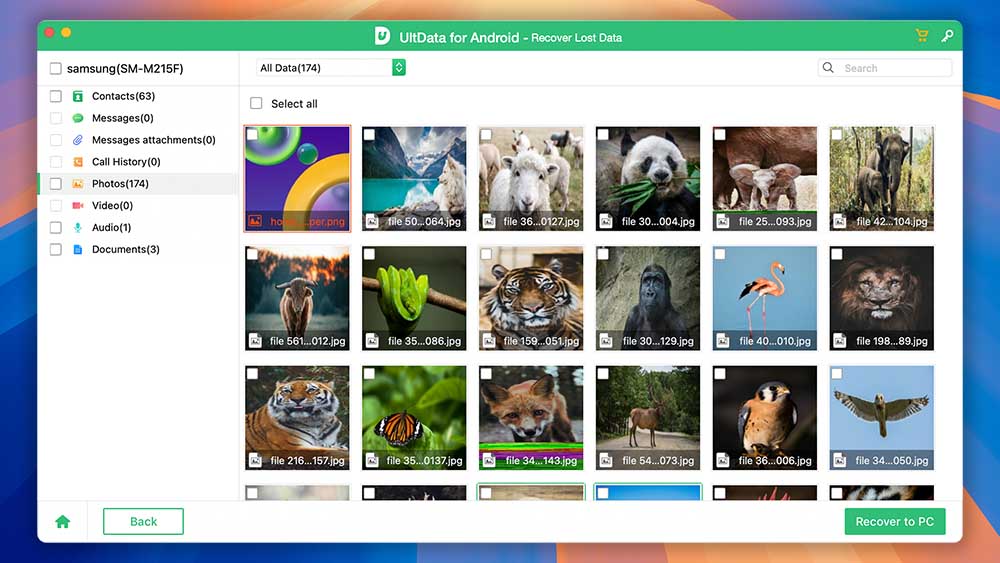Click the Messages speech bubble icon
The image size is (1000, 563).
(78, 118)
